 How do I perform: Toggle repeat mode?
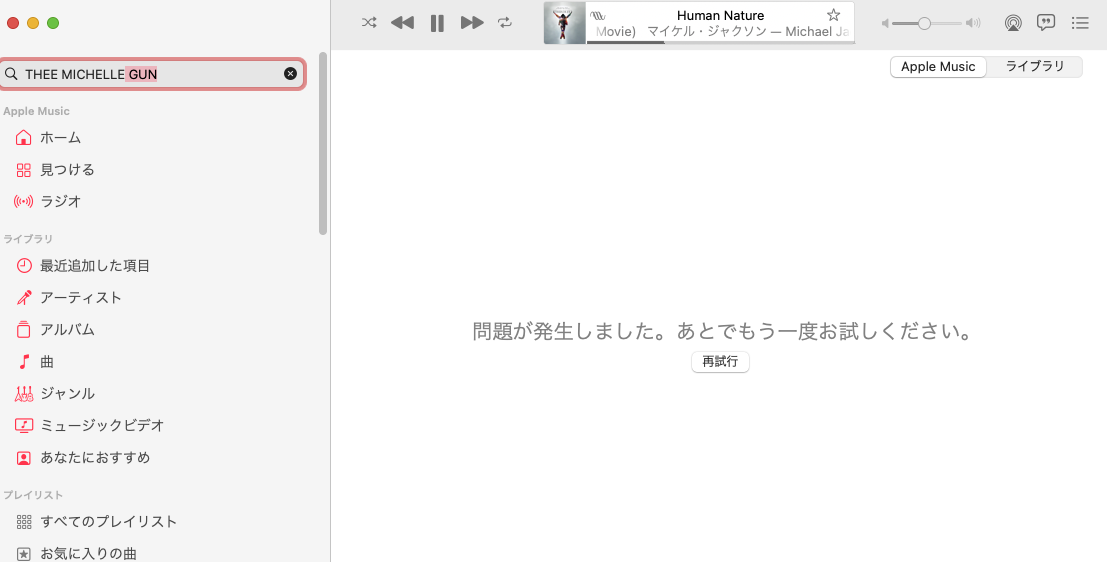[505, 23]
